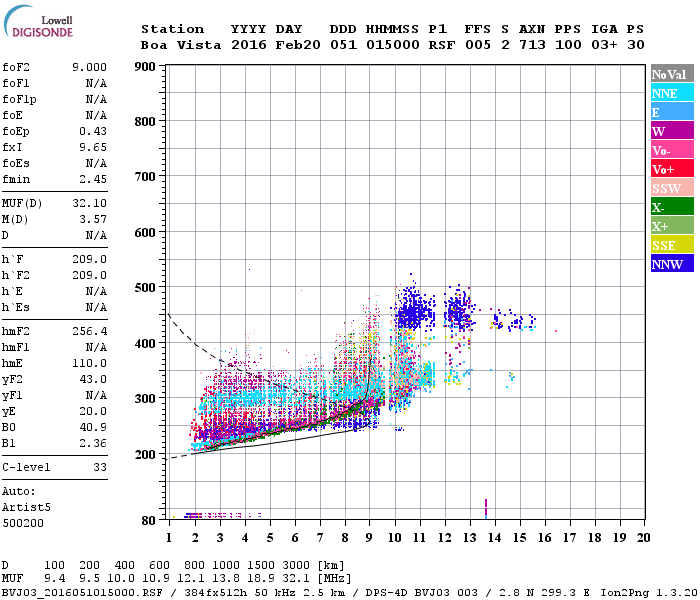
Task: Click the foF2 value 9.000
Action: click(89, 67)
